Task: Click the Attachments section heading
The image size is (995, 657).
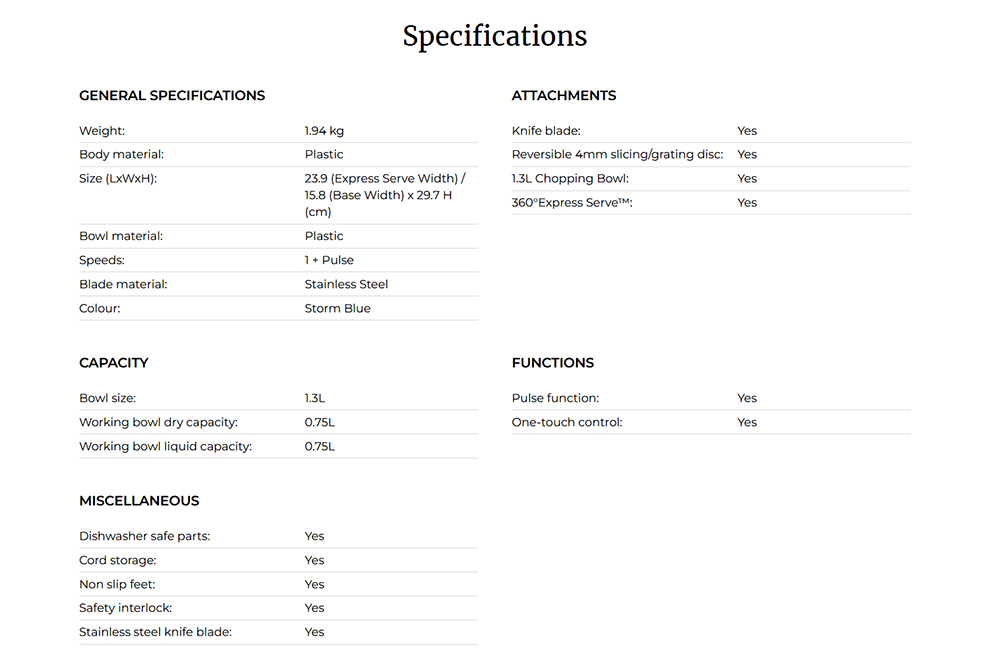Action: pyautogui.click(x=564, y=96)
